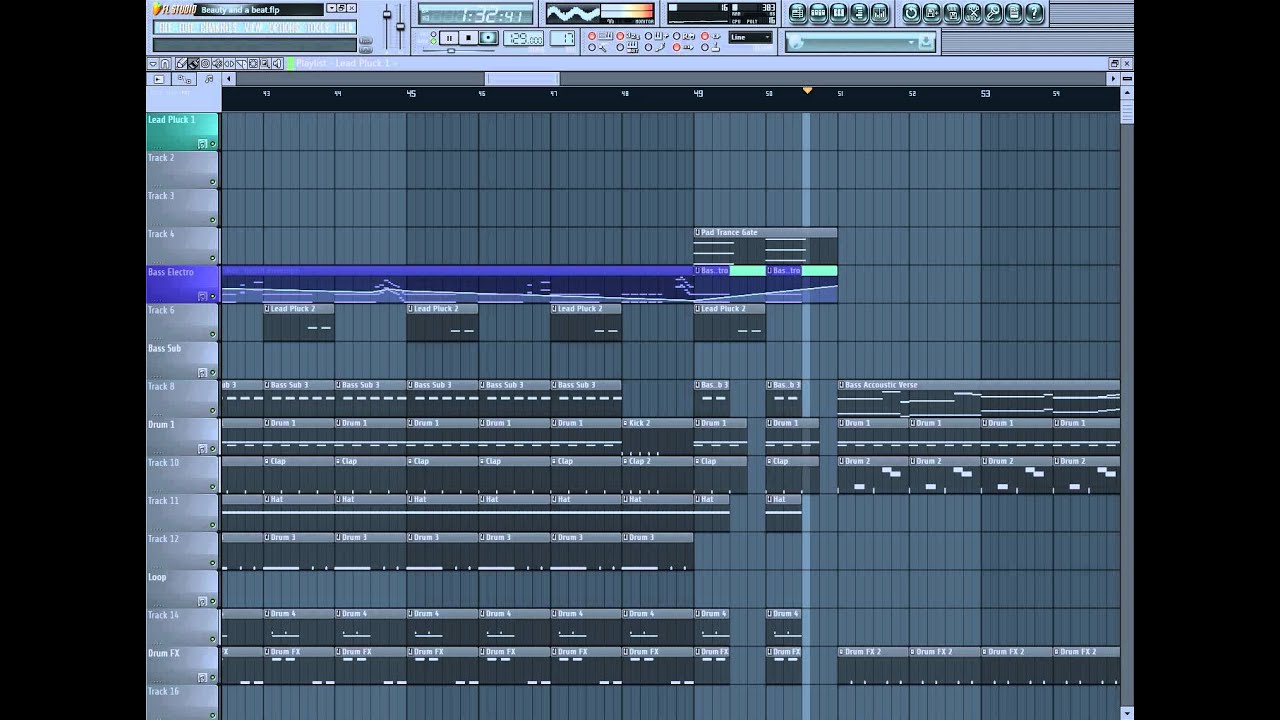Viewport: 1280px width, 720px height.
Task: Open the piano roll view button
Action: [838, 13]
